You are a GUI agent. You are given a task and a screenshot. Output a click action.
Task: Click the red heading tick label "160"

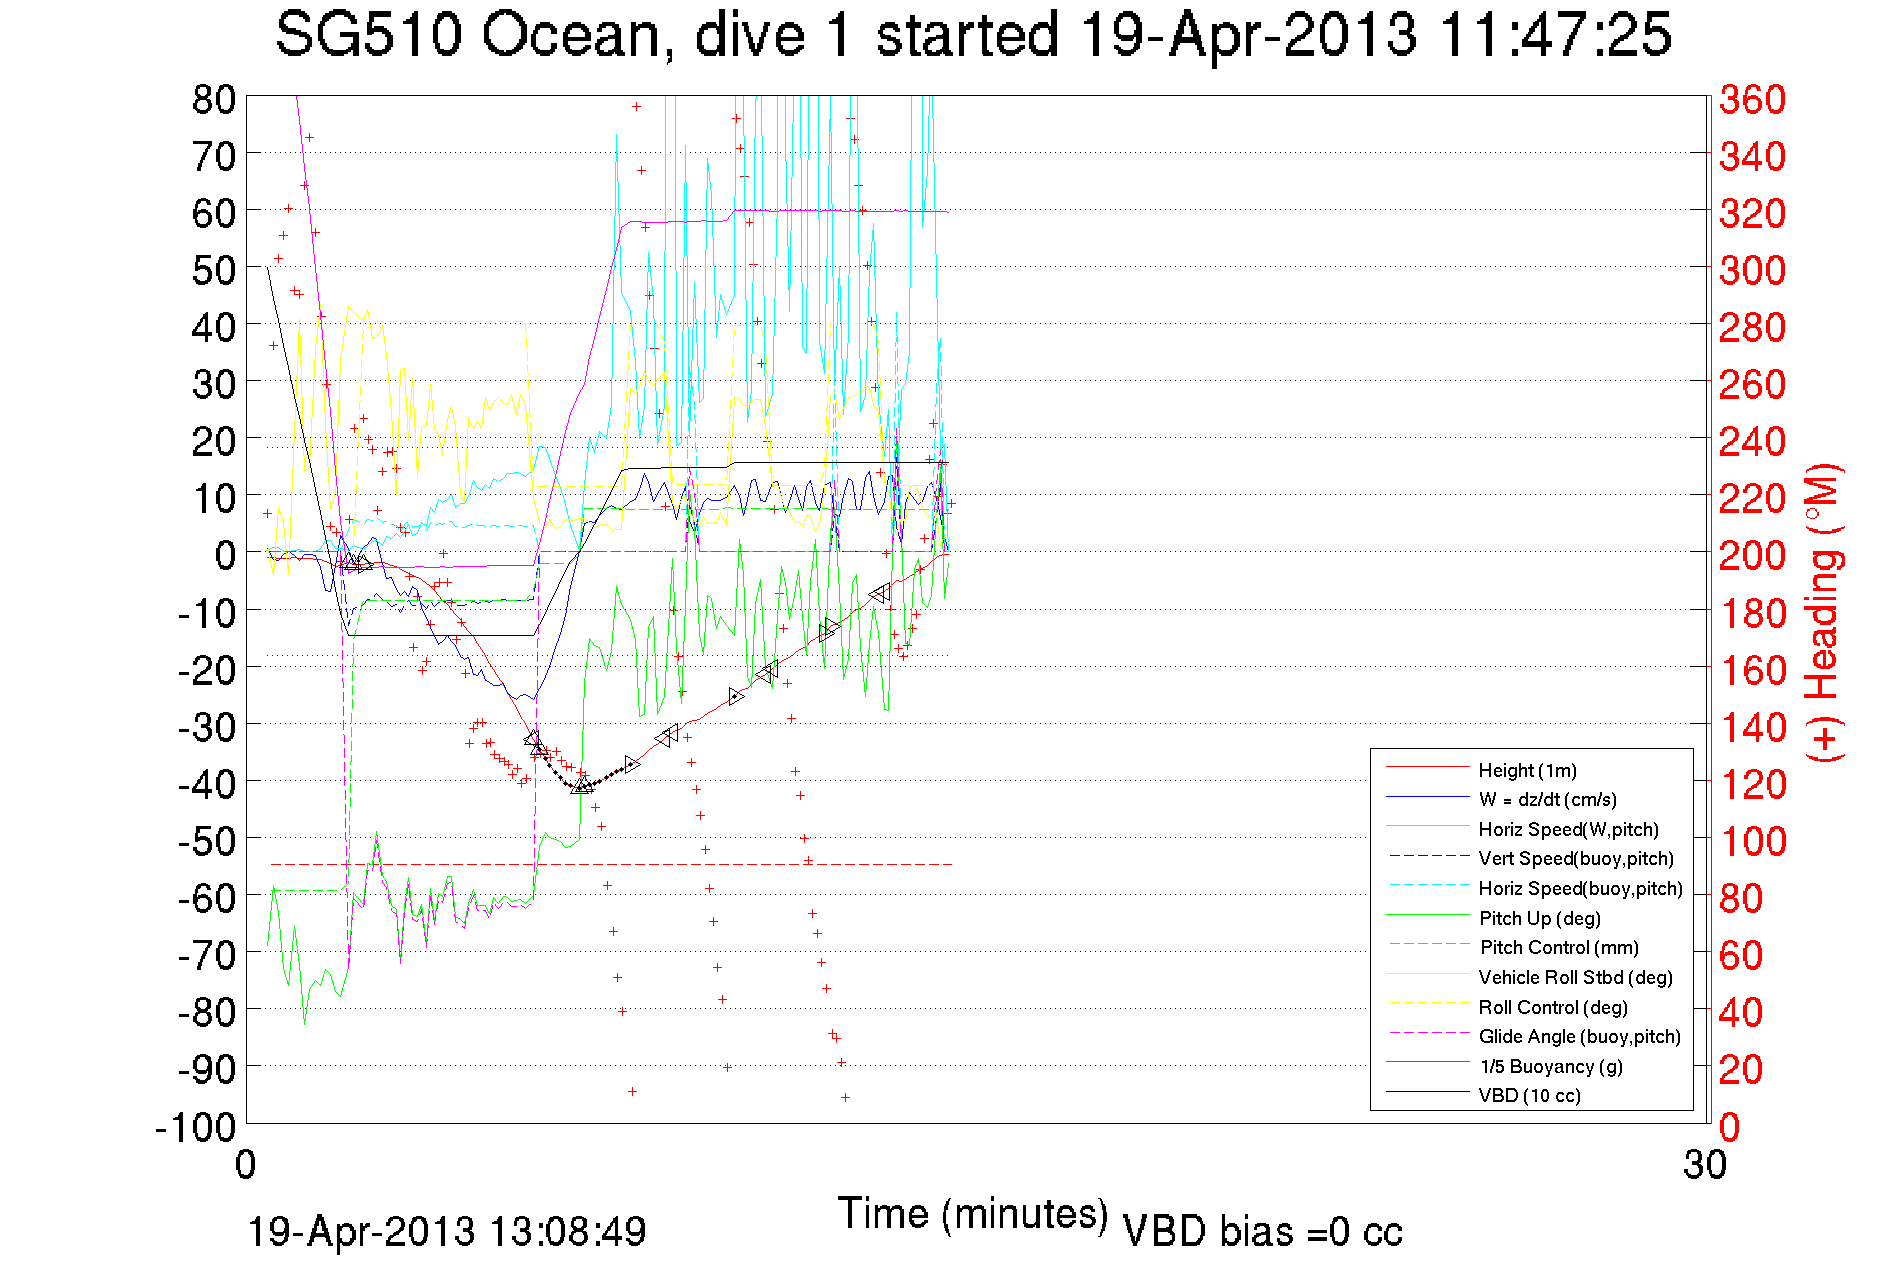(x=1752, y=669)
